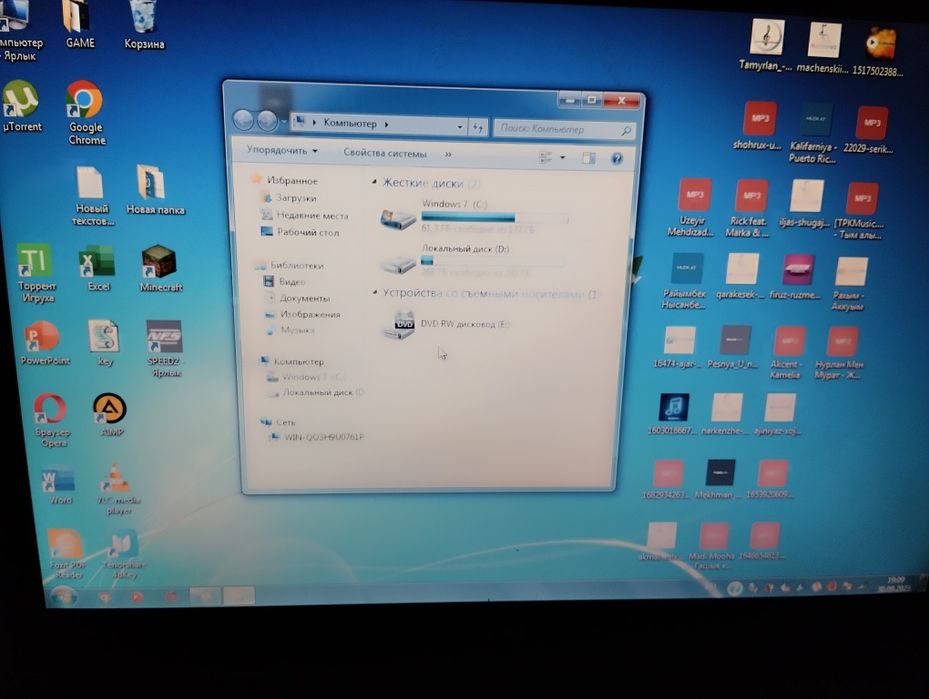Click the taskbar clock
Image resolution: width=929 pixels, height=699 pixels.
895,583
